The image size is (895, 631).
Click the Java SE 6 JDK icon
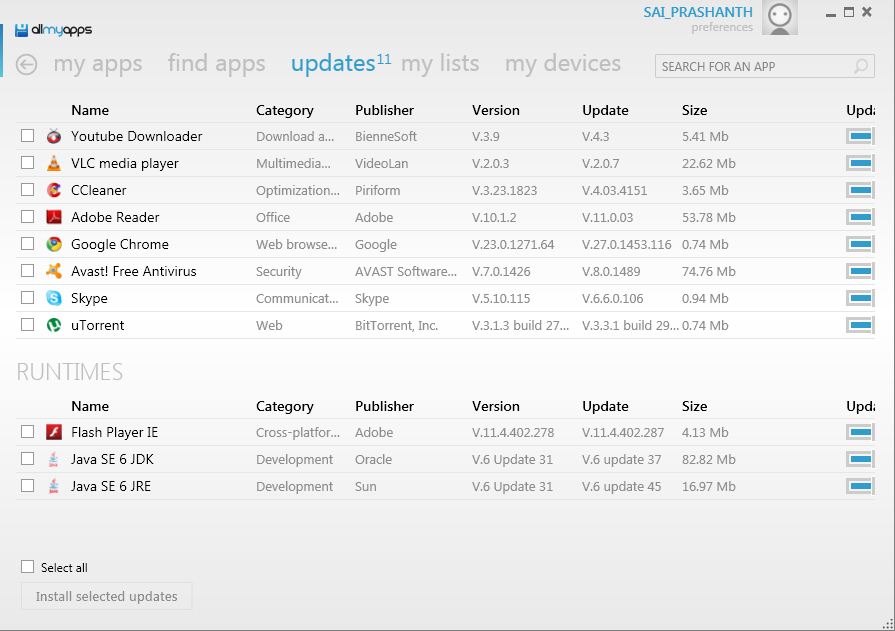[52, 459]
